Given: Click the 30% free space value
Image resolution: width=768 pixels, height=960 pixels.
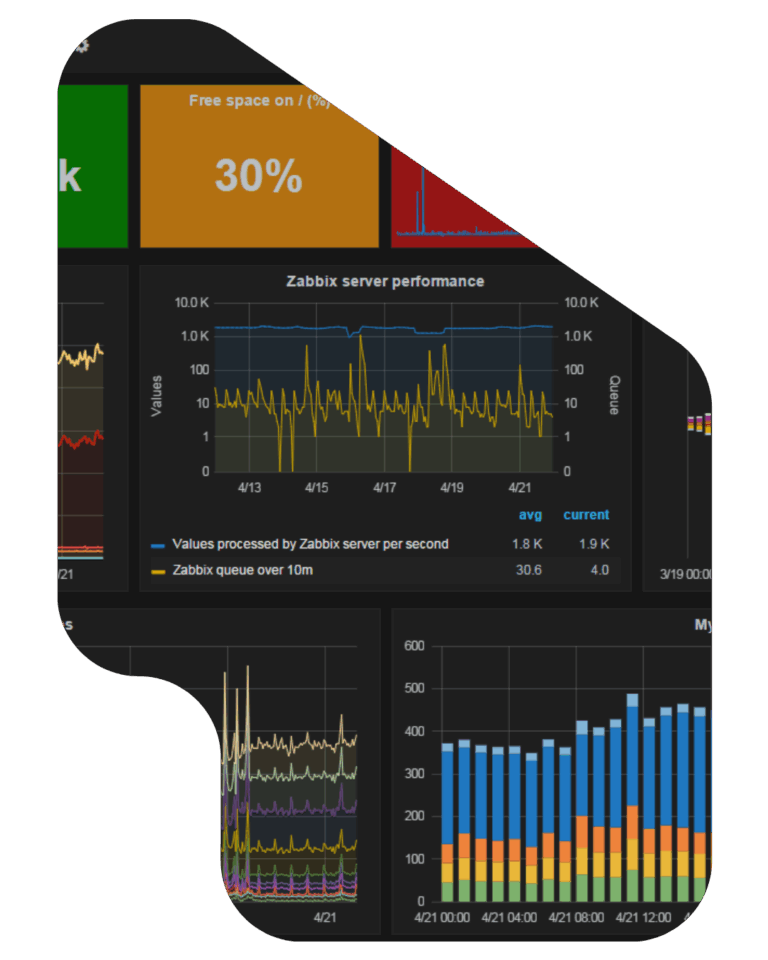Looking at the screenshot, I should point(258,177).
